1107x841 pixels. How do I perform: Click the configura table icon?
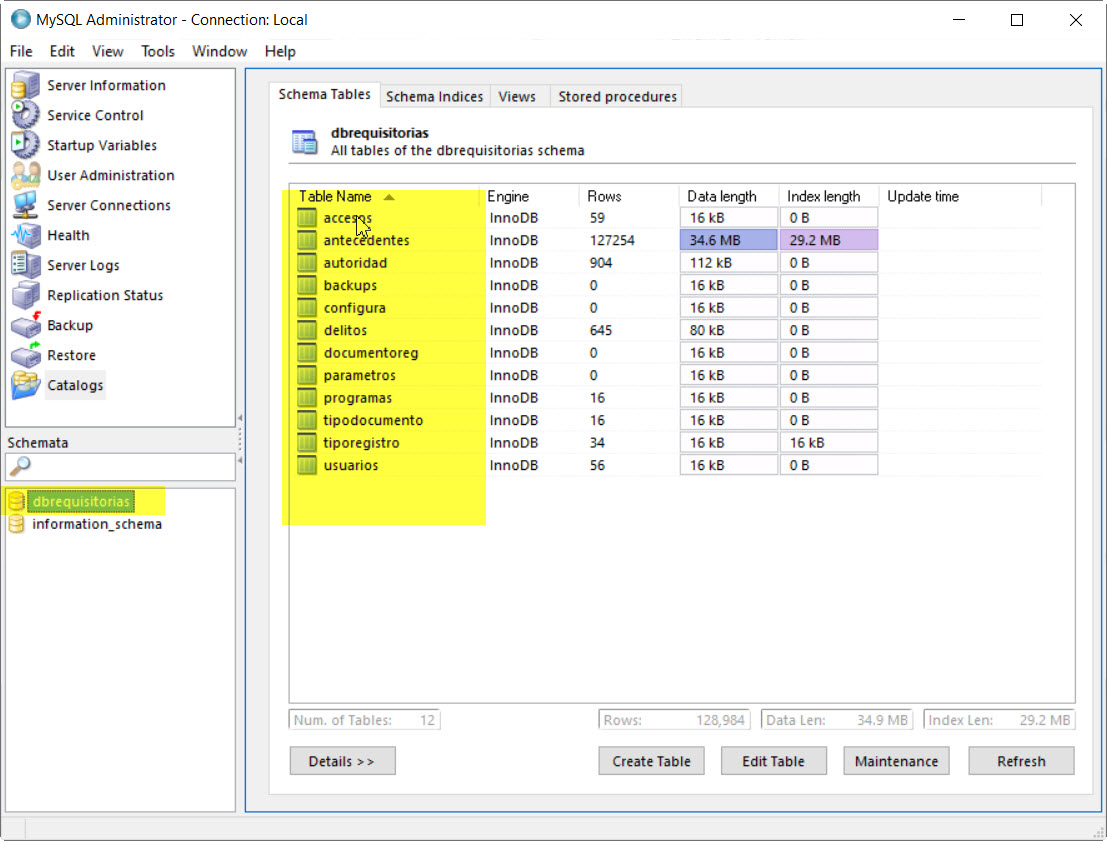pos(306,308)
